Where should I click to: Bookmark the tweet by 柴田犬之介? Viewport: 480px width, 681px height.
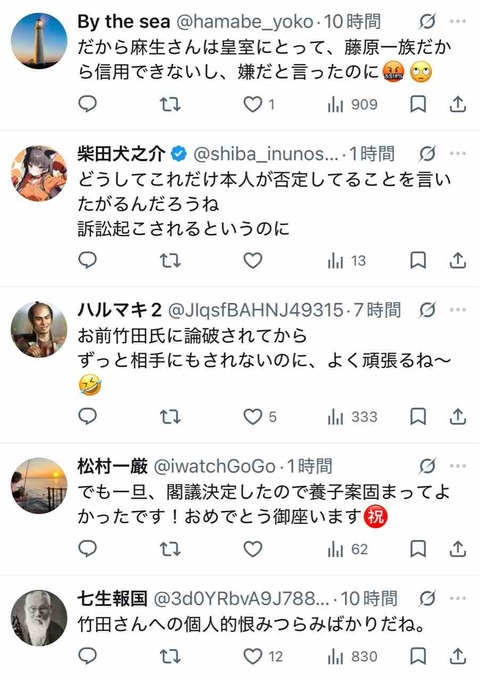(x=418, y=261)
